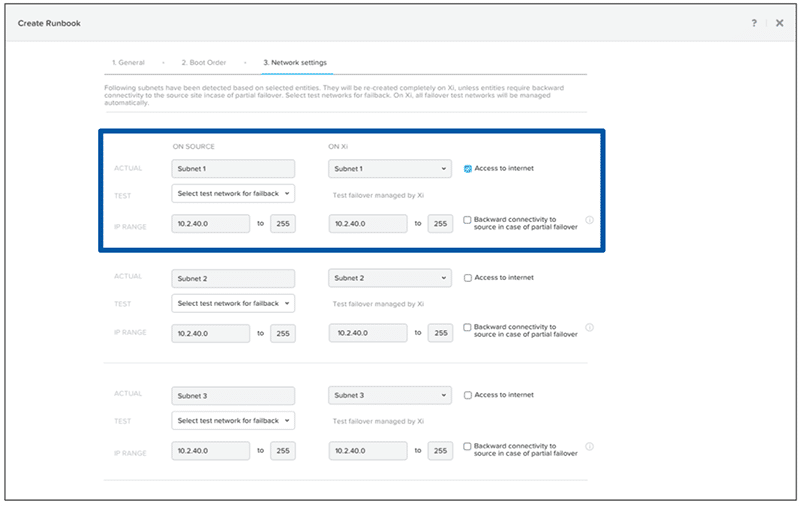Open the On Xi Subnet 1 dropdown
800x506 pixels.
click(390, 169)
